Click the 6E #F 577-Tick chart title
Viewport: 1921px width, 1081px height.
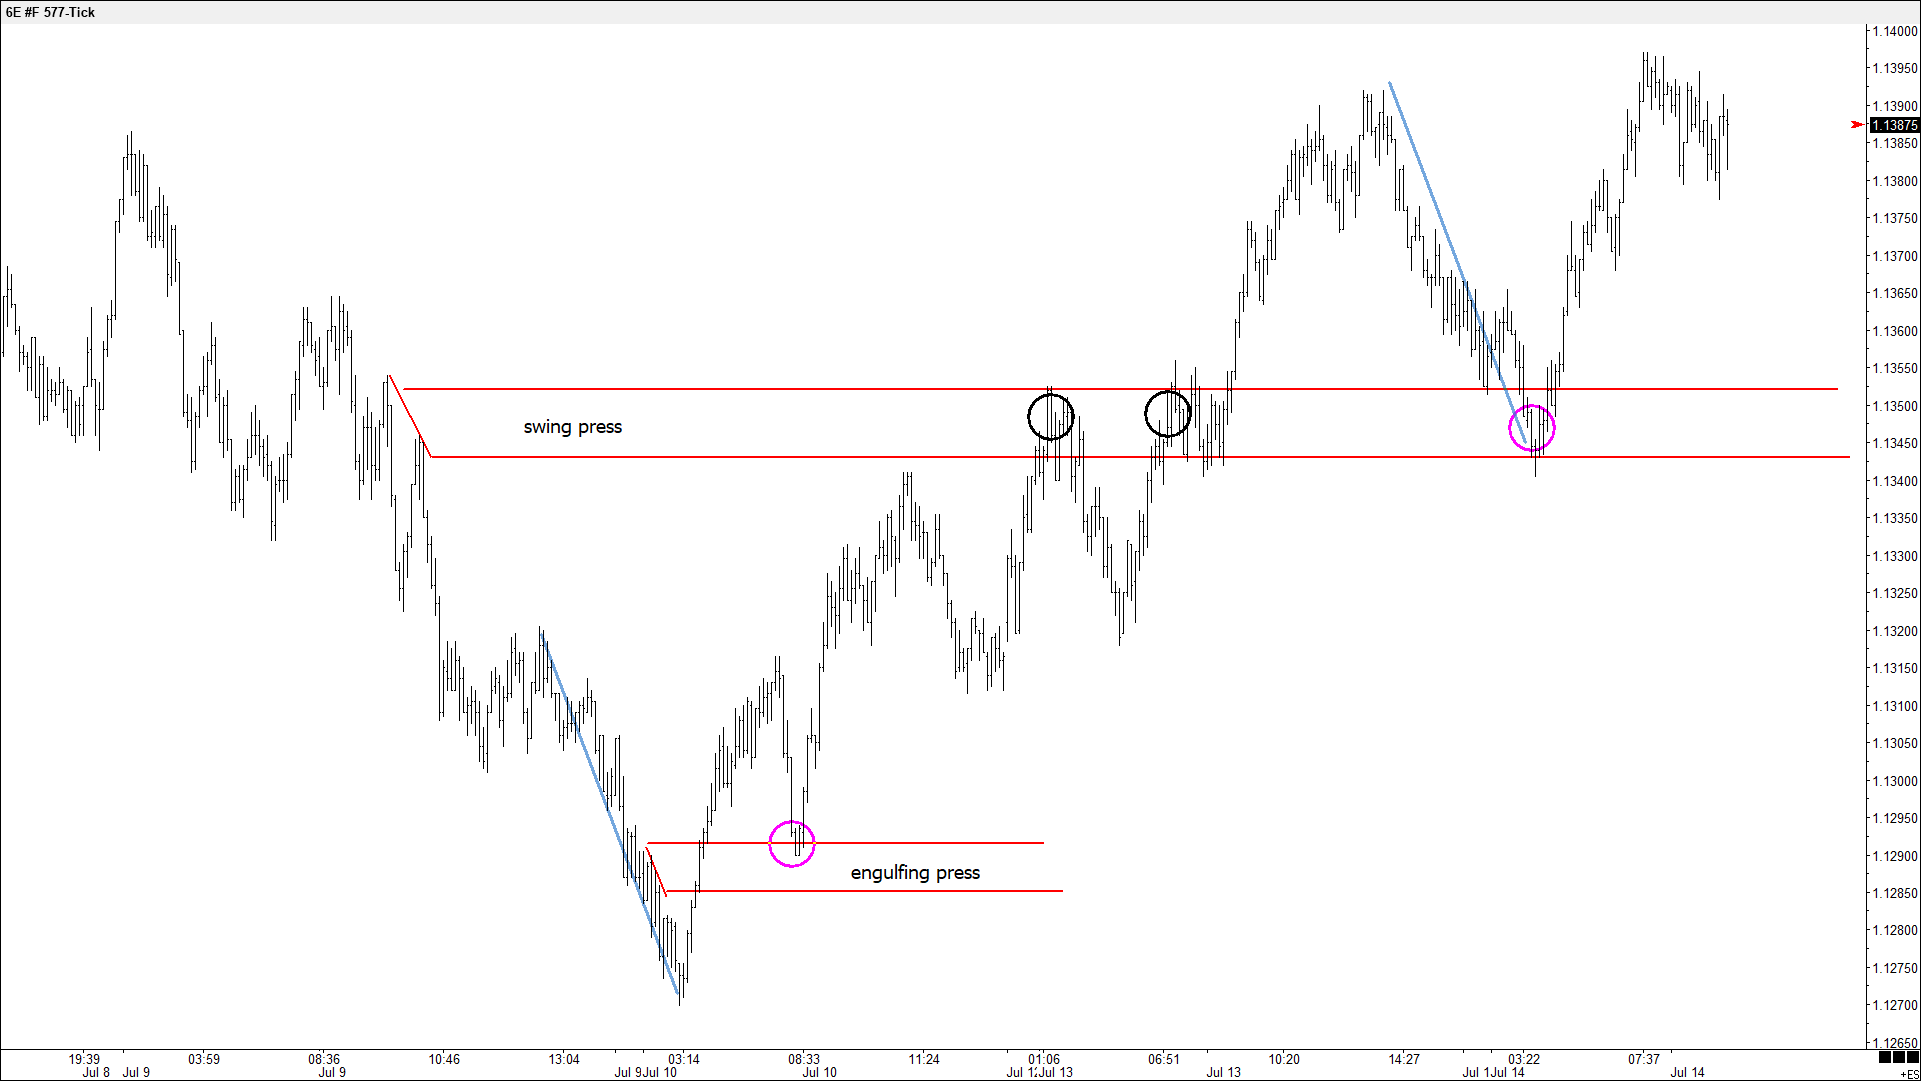pos(51,12)
